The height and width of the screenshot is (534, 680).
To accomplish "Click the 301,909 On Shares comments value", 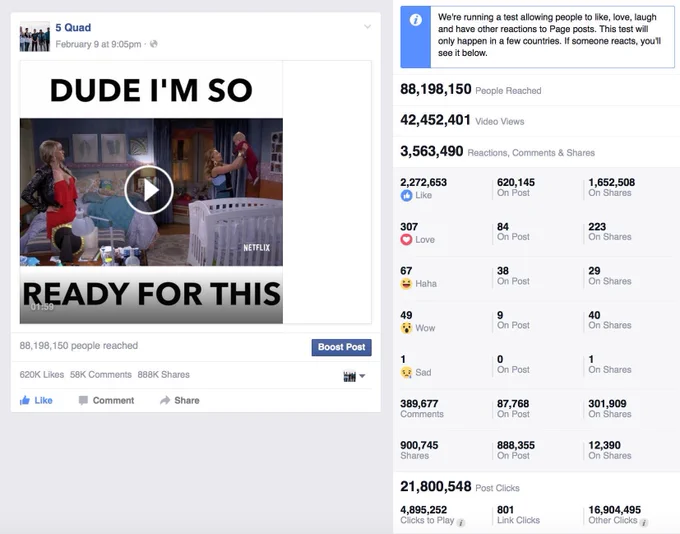I will coord(607,403).
